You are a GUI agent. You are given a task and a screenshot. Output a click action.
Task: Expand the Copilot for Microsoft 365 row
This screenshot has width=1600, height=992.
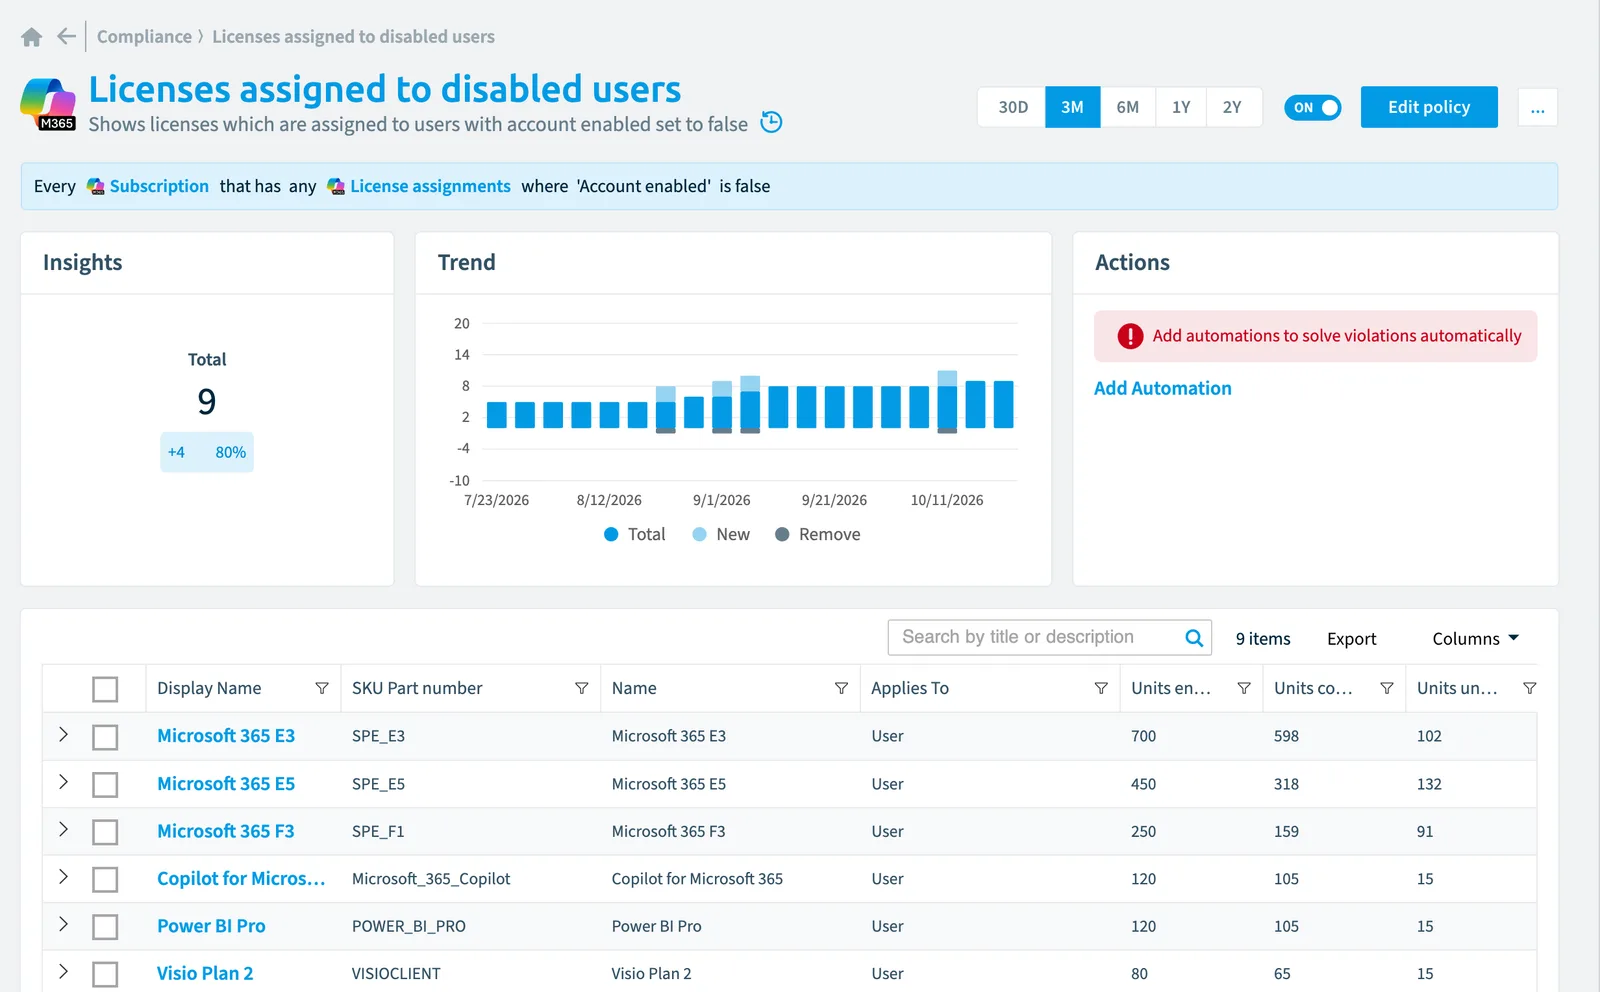pyautogui.click(x=63, y=876)
